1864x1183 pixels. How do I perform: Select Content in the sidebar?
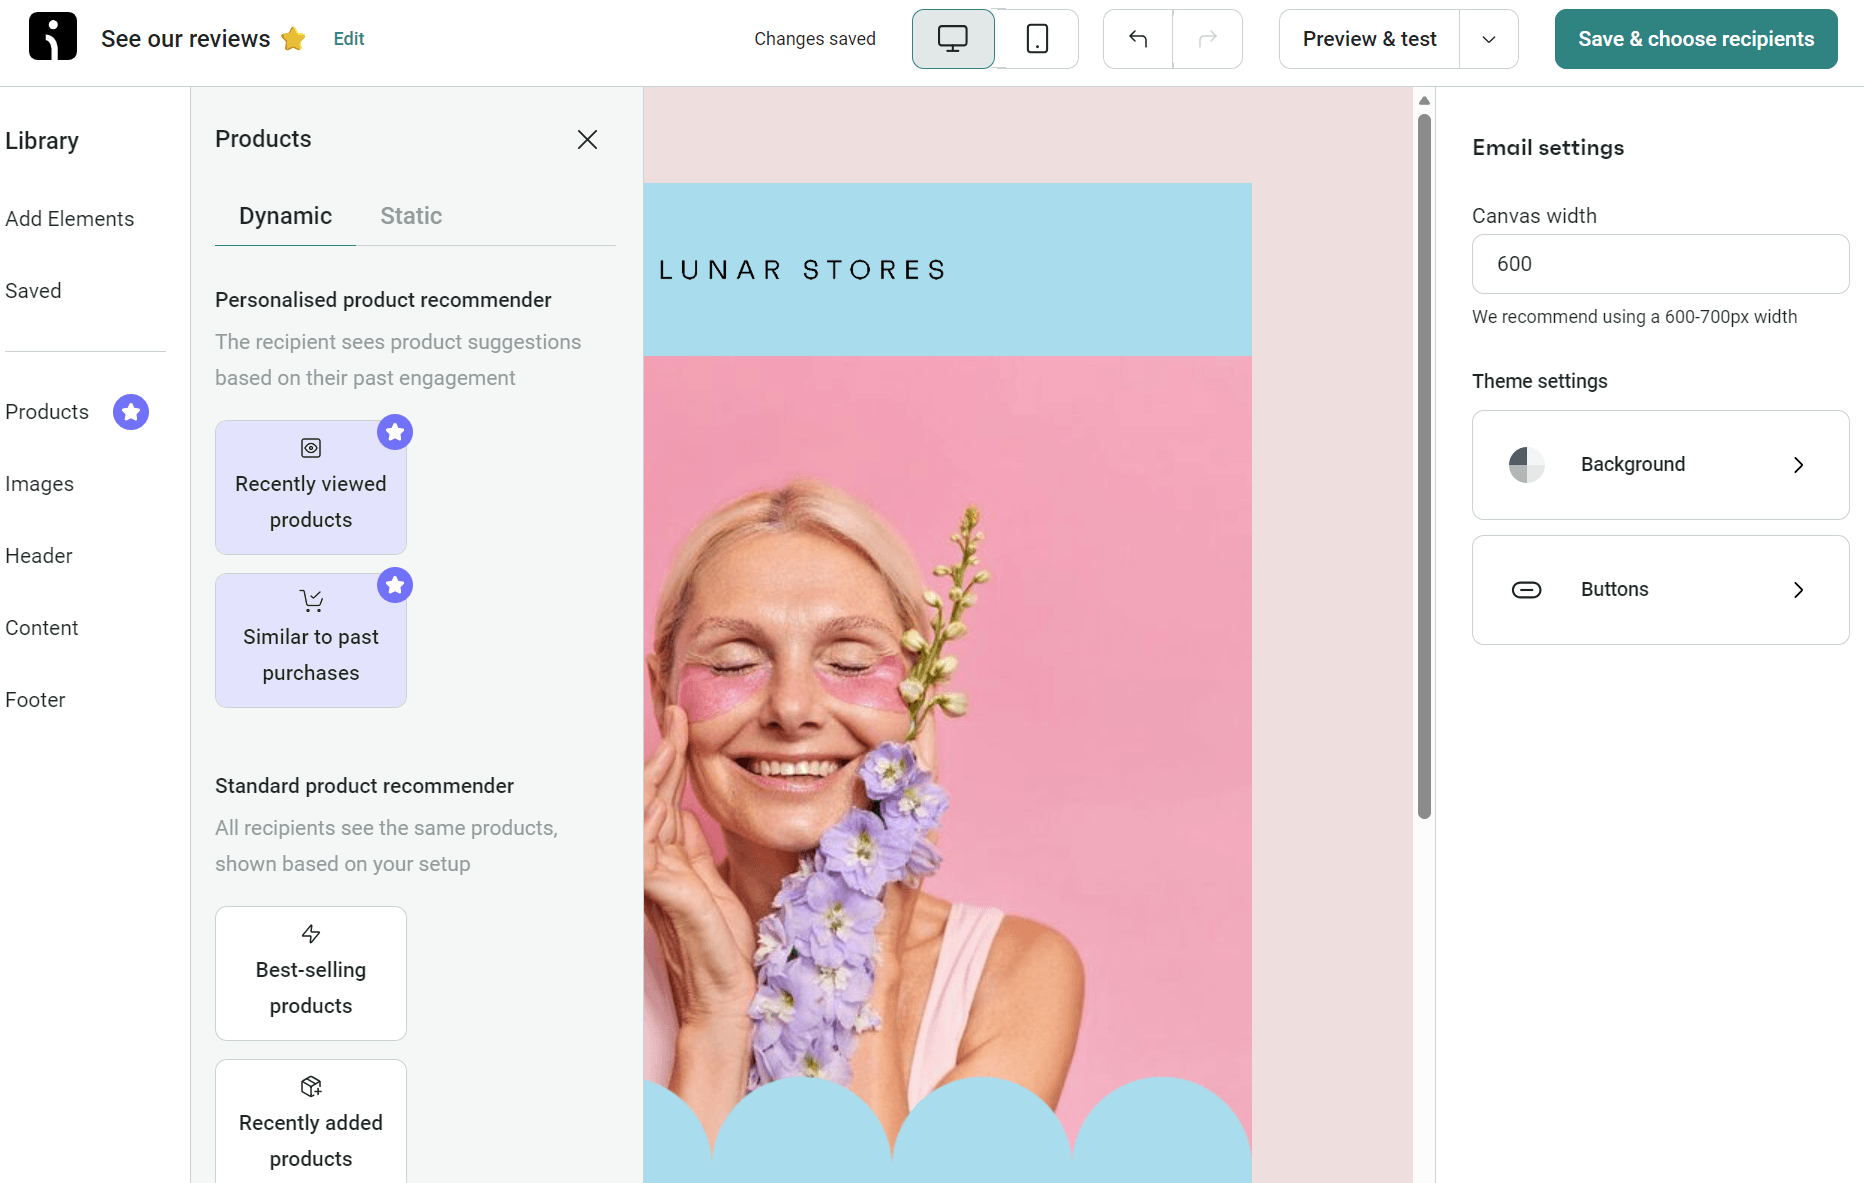click(x=42, y=628)
